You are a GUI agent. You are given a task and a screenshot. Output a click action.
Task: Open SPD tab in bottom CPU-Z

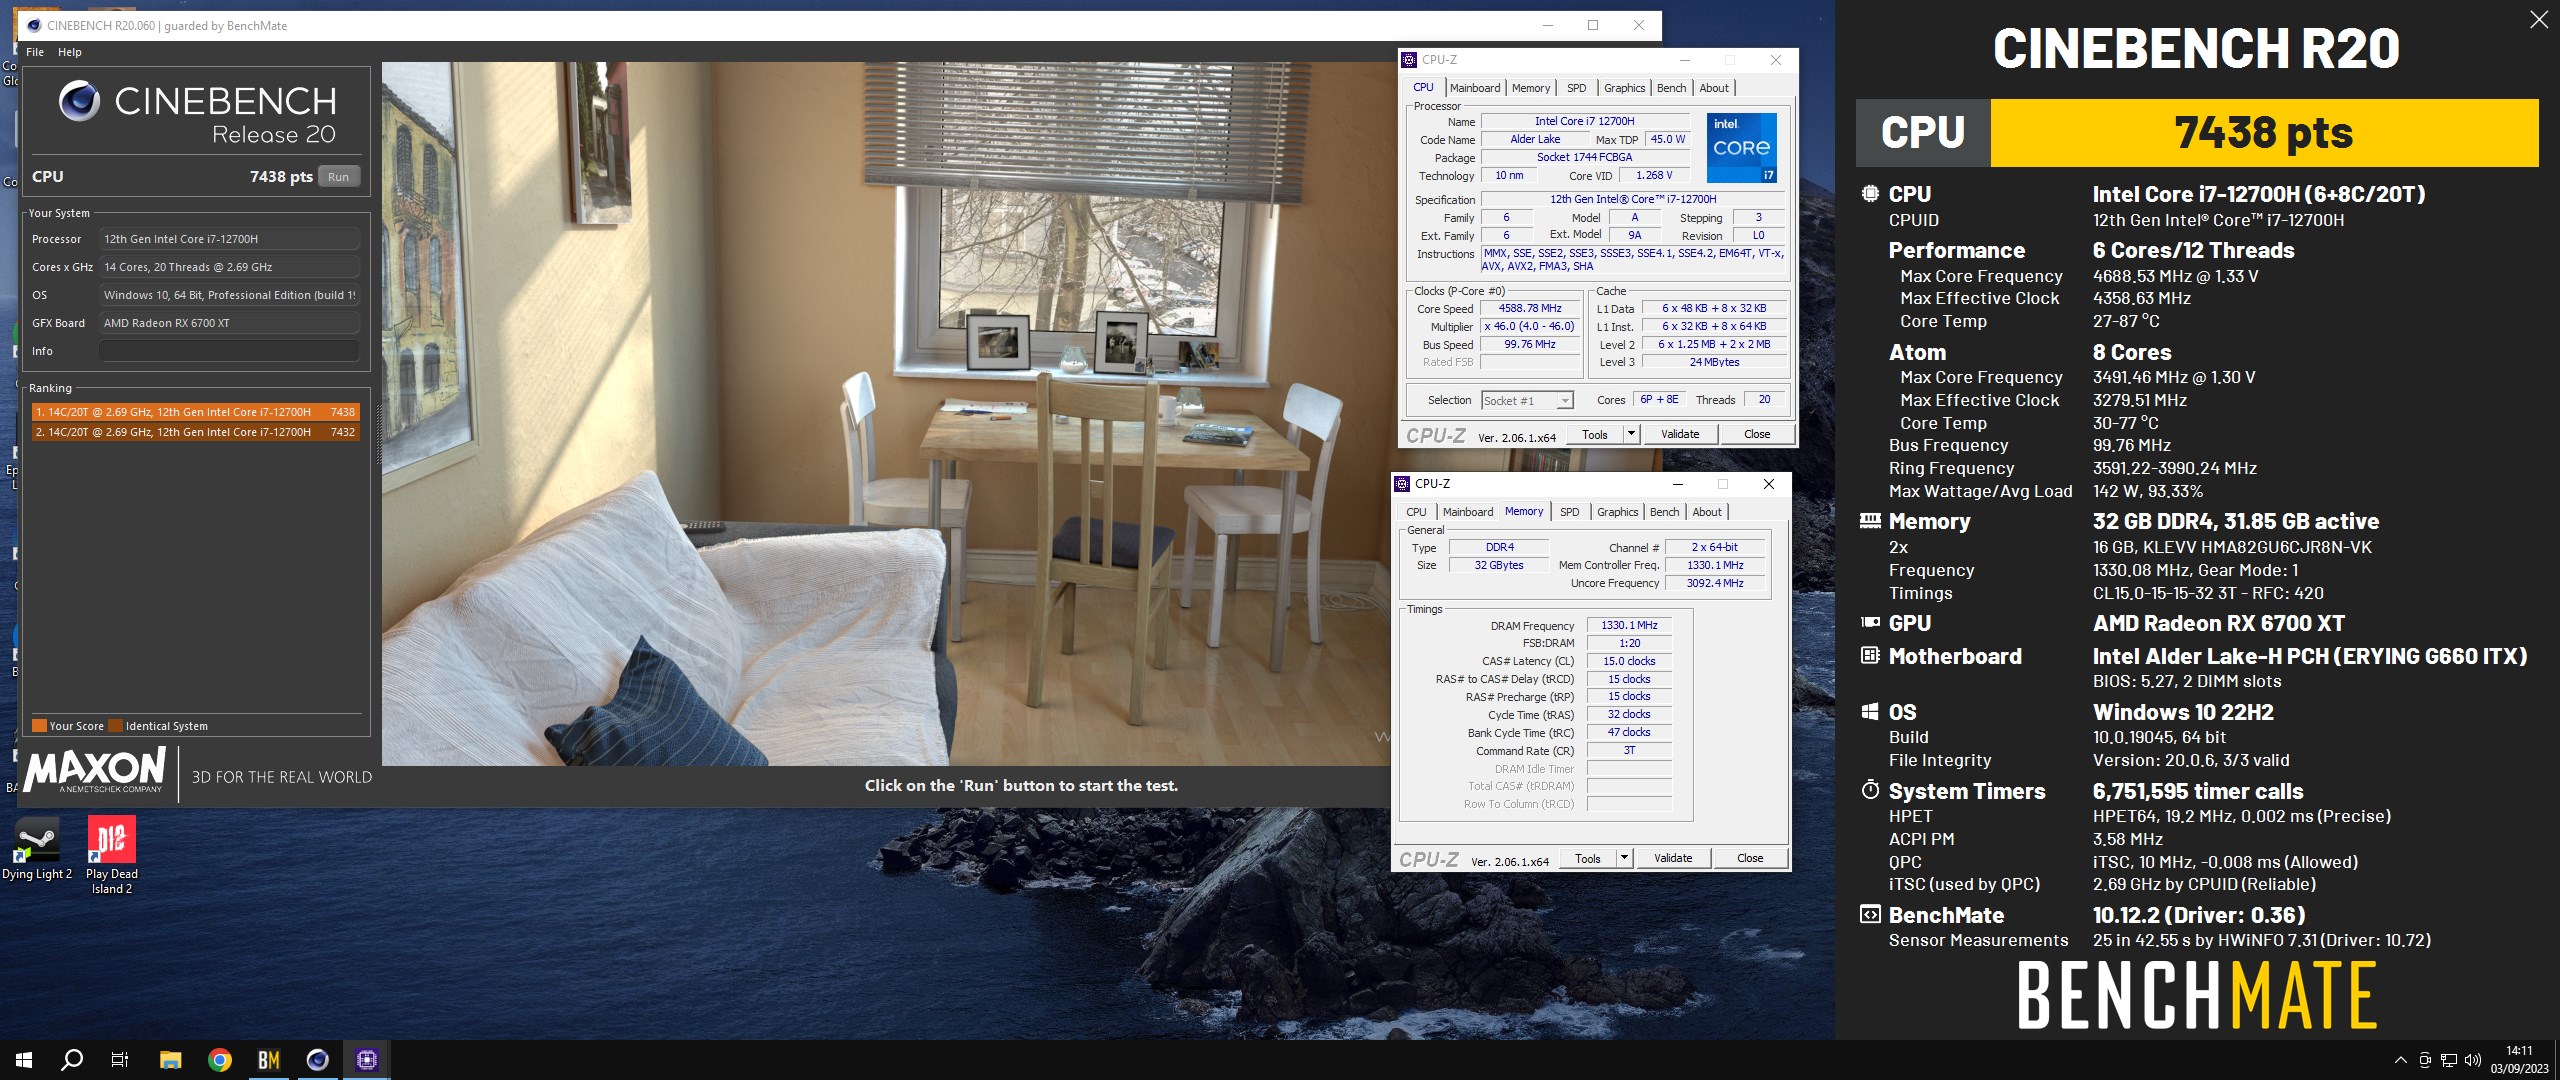click(x=1570, y=512)
